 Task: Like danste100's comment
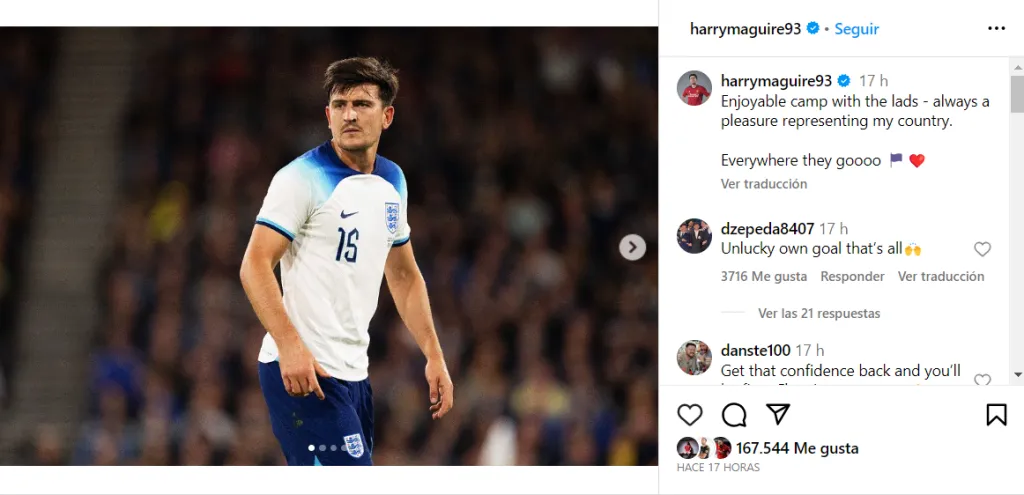point(982,379)
